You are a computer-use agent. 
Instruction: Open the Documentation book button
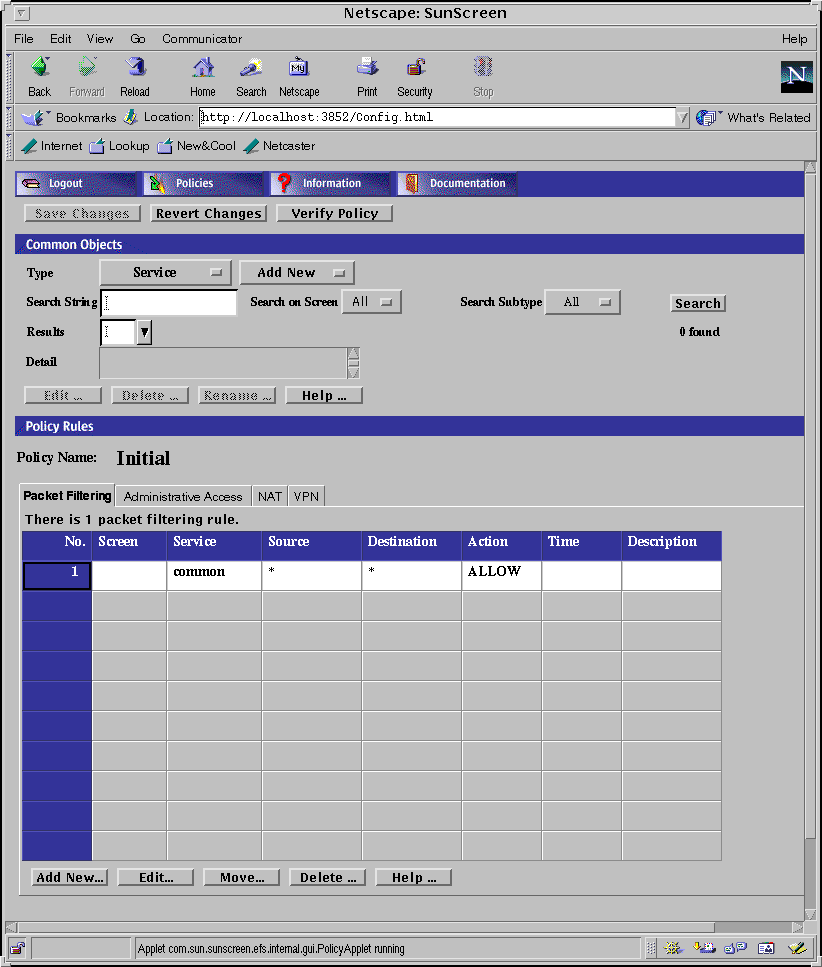coord(457,184)
